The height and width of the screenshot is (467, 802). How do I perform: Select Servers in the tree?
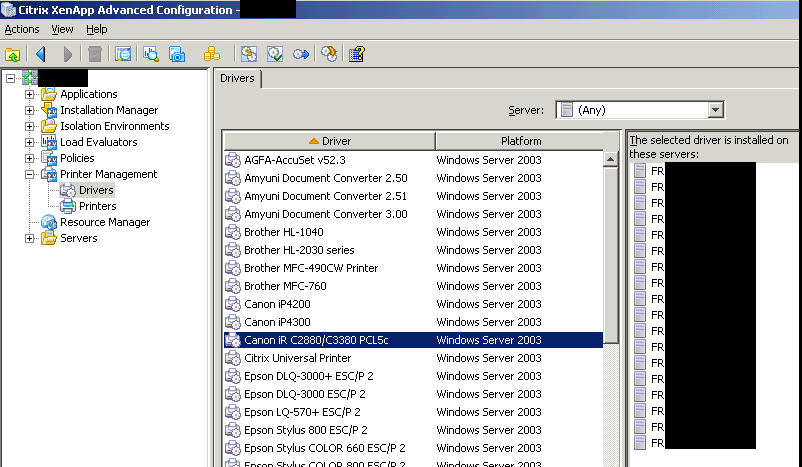tap(78, 238)
